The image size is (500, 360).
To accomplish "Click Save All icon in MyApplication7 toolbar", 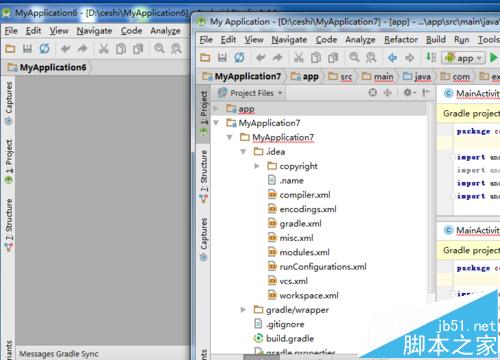I will 222,58.
